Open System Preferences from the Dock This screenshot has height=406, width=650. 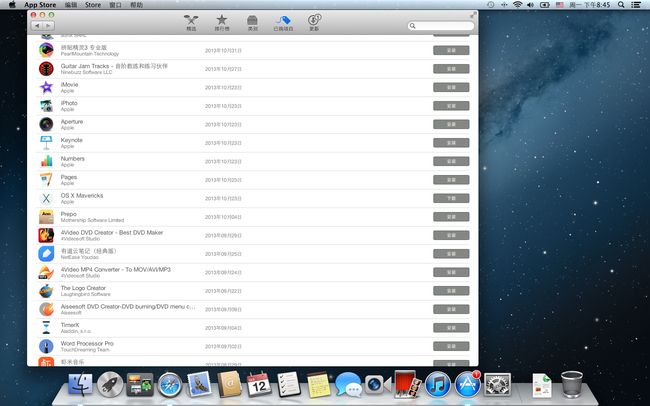(497, 384)
